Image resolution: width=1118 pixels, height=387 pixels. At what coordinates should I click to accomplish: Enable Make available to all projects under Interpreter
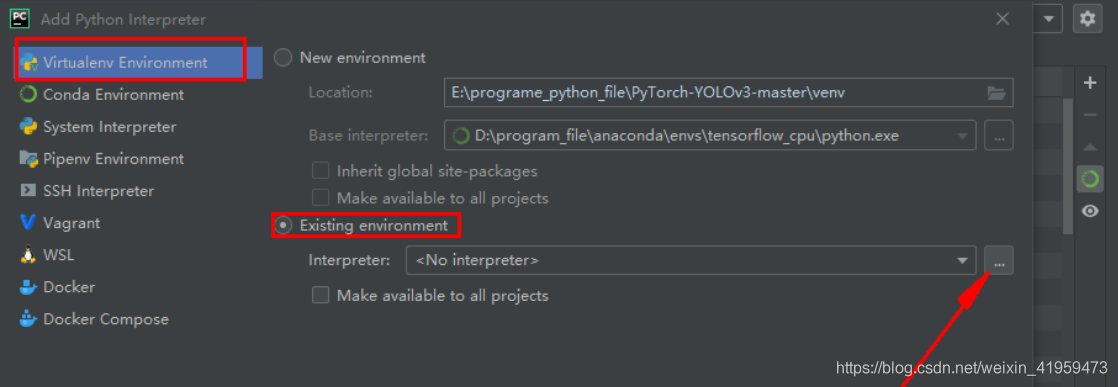pyautogui.click(x=321, y=295)
